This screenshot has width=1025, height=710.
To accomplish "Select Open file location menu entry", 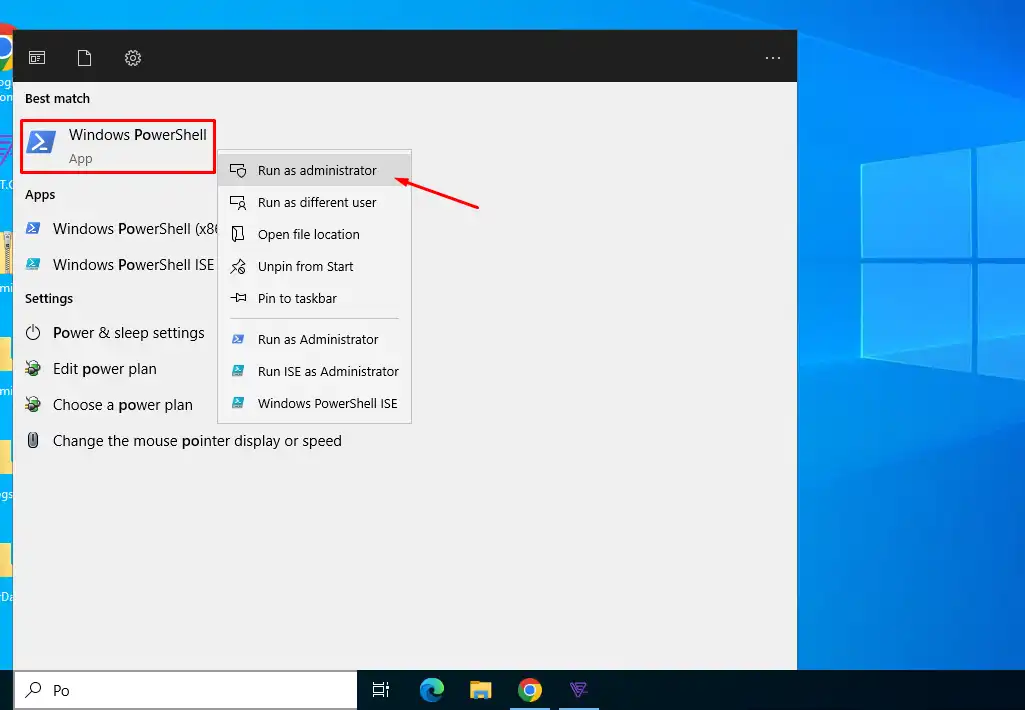I will point(314,234).
